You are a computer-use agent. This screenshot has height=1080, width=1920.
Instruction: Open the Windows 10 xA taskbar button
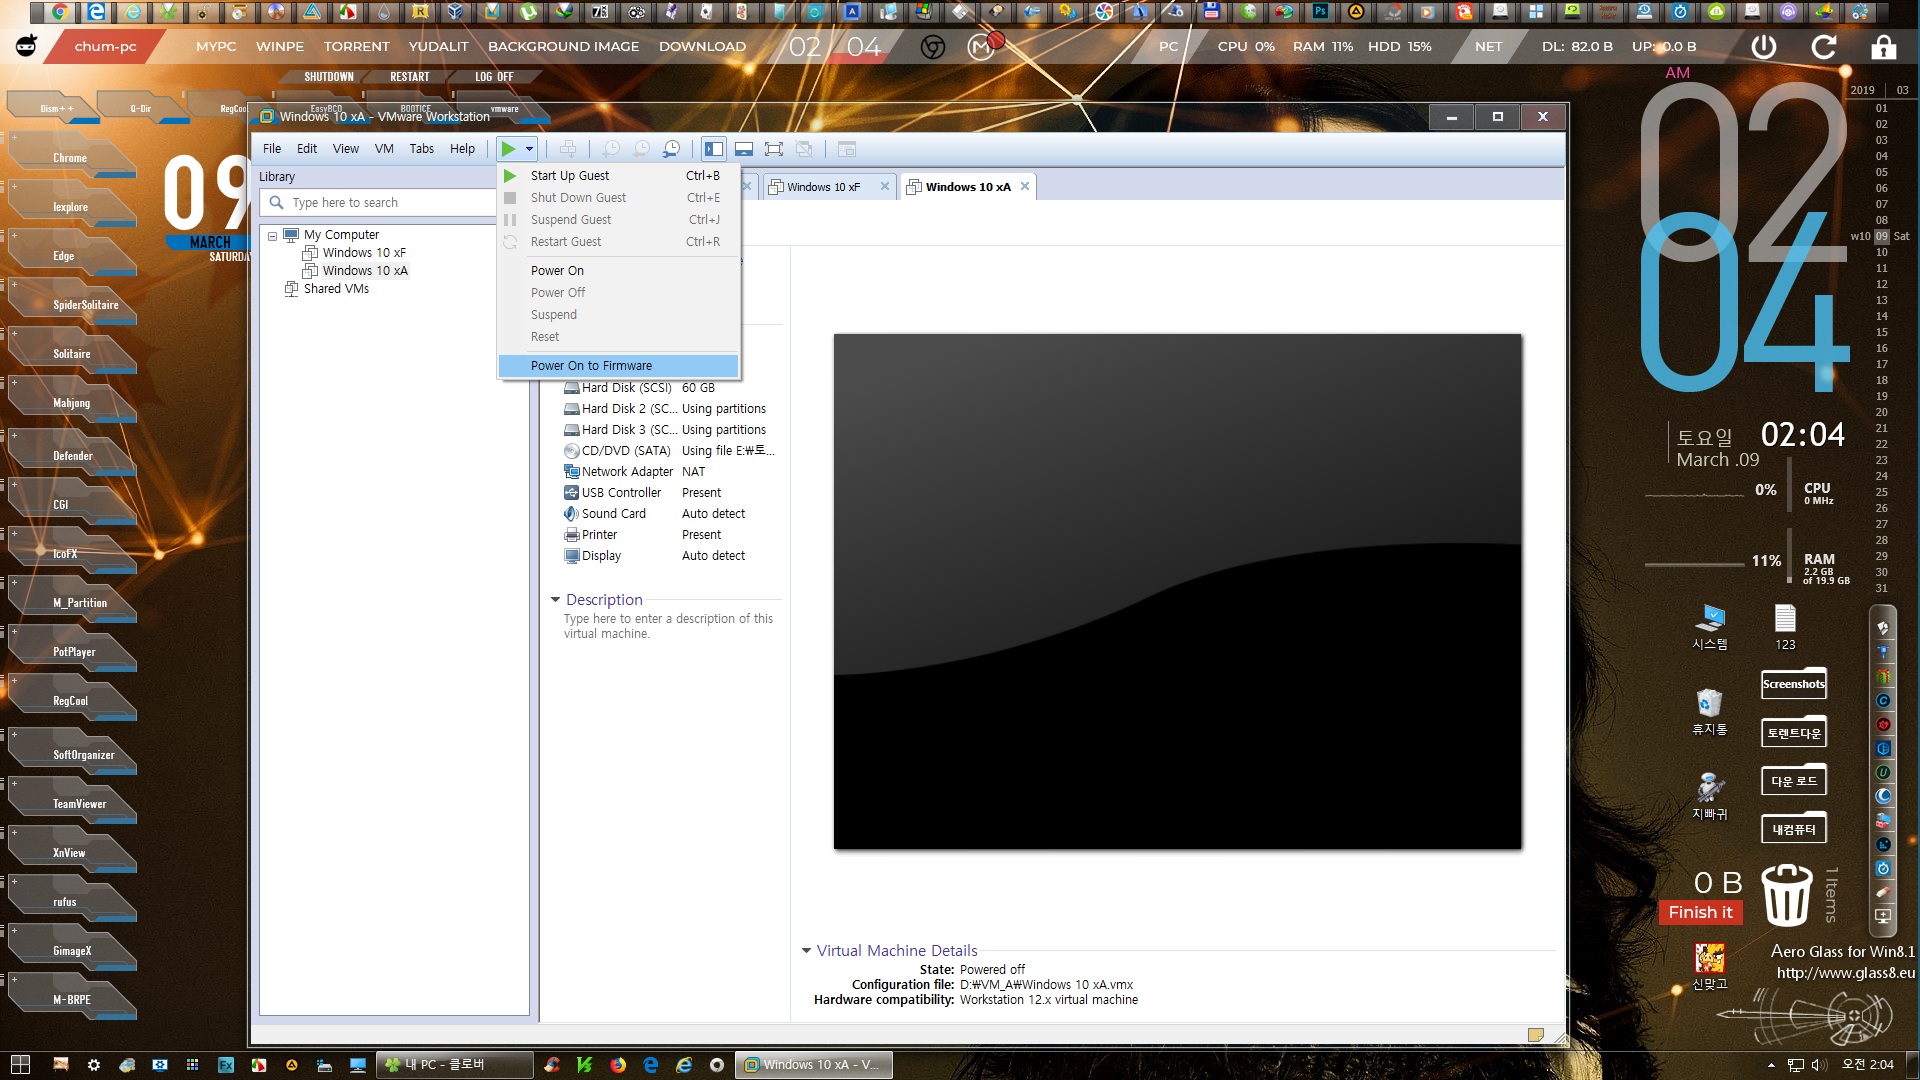pyautogui.click(x=814, y=1065)
